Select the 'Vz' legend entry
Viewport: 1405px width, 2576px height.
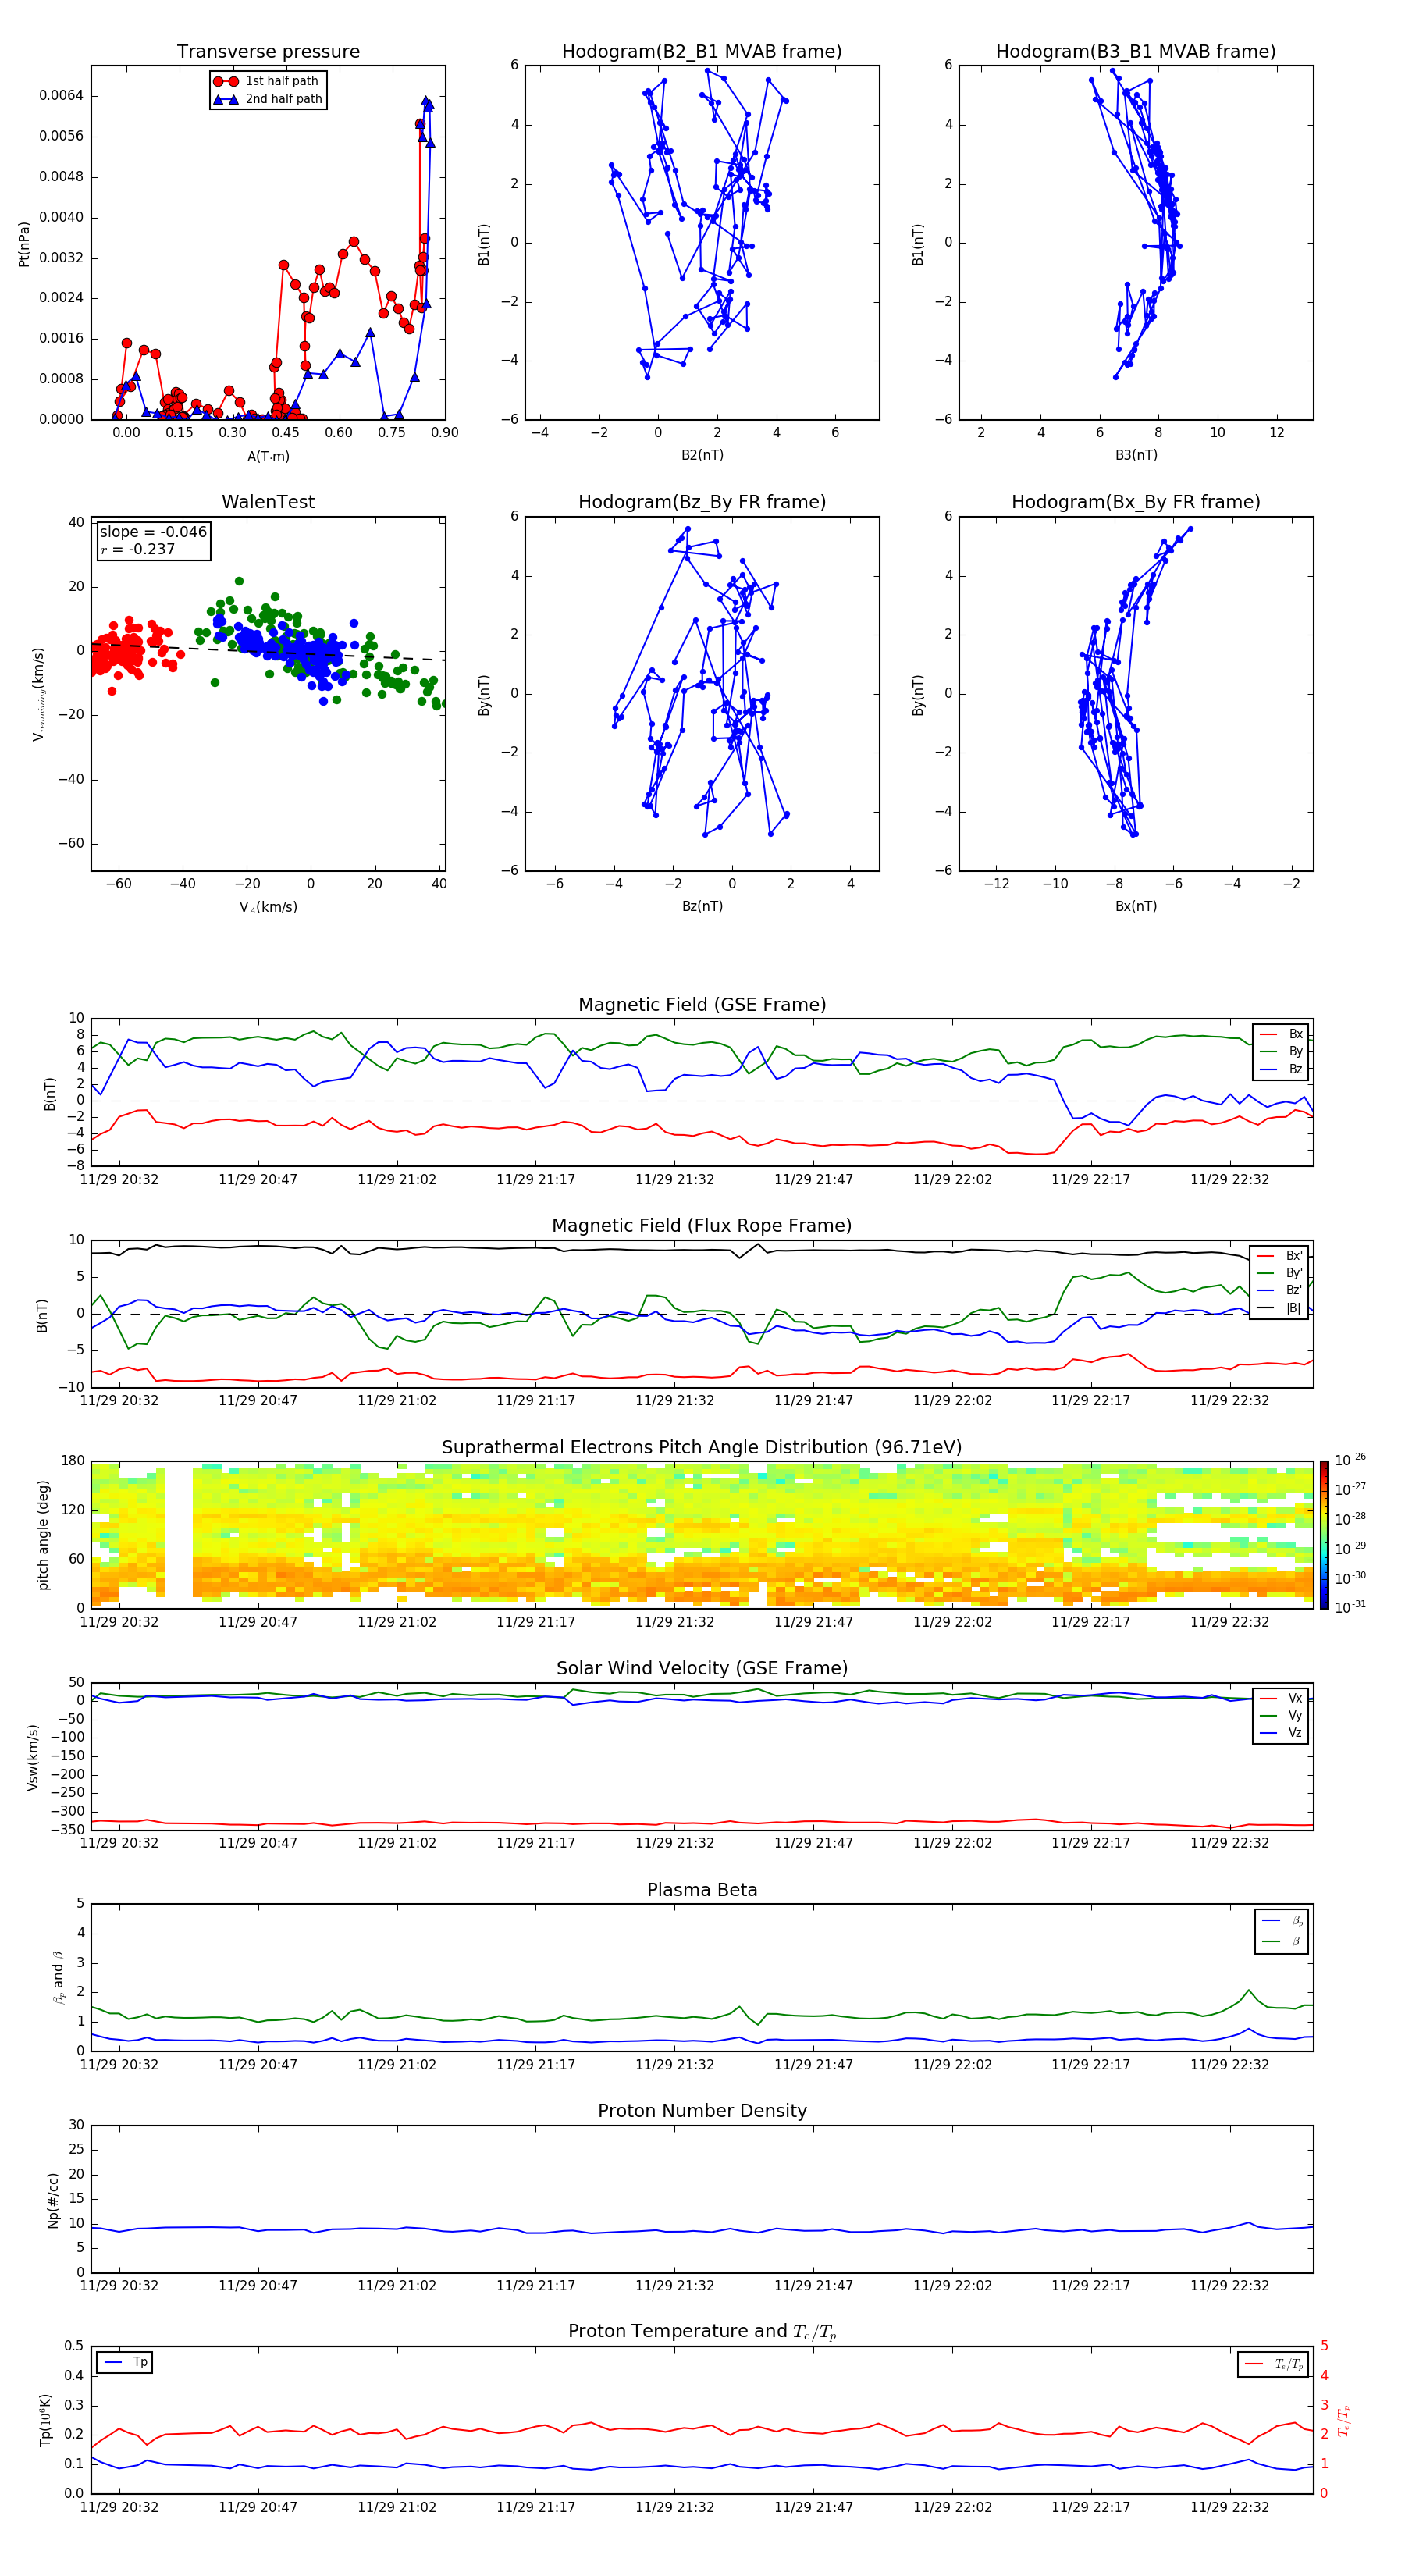point(1281,1733)
